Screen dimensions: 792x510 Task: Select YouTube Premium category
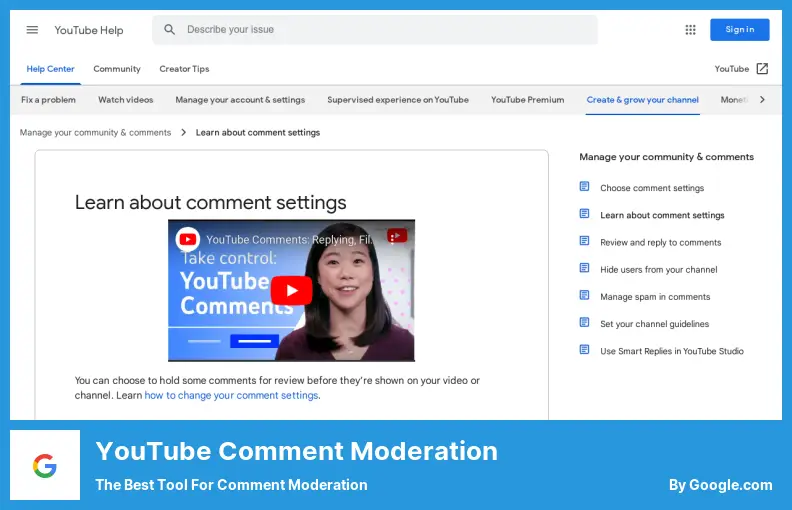click(x=527, y=100)
